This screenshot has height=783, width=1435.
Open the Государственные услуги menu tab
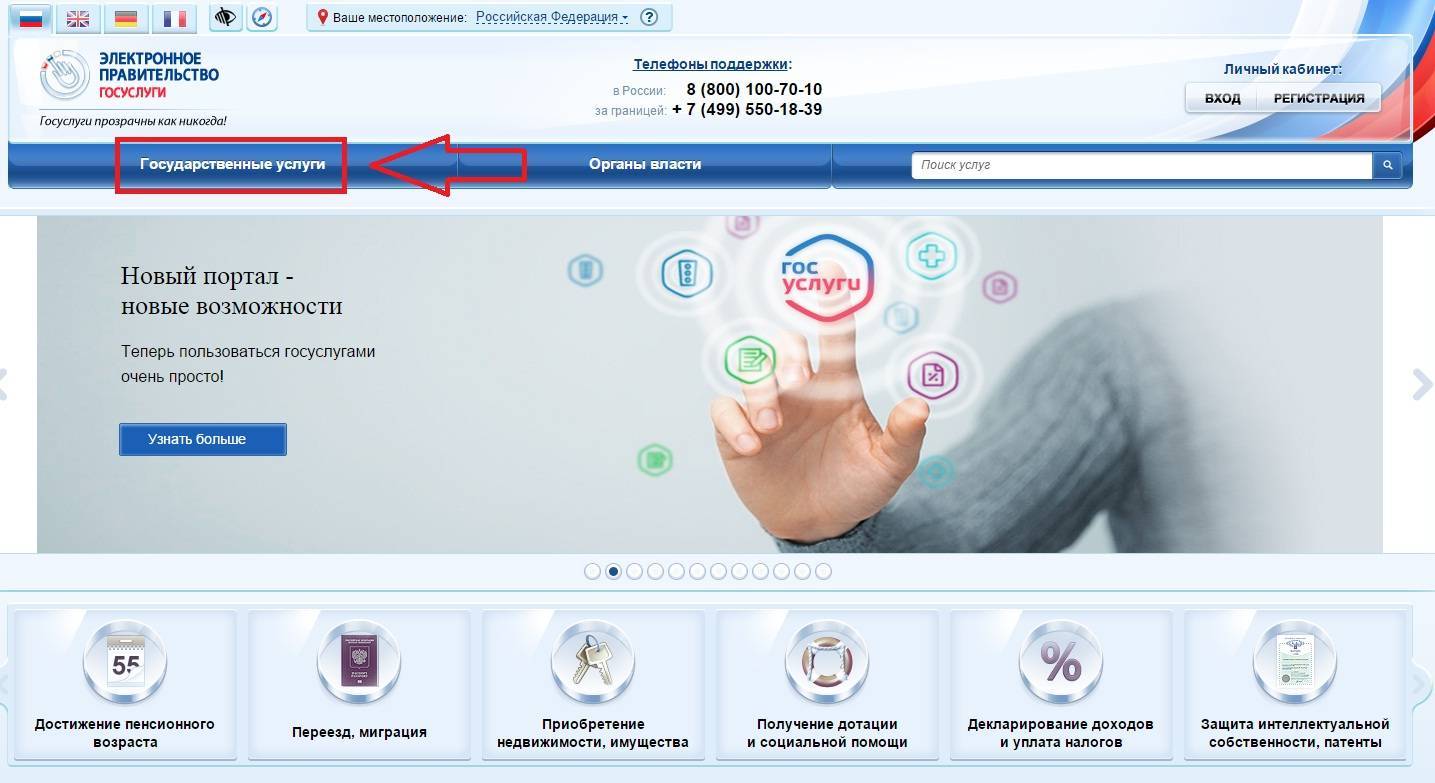pyautogui.click(x=232, y=164)
